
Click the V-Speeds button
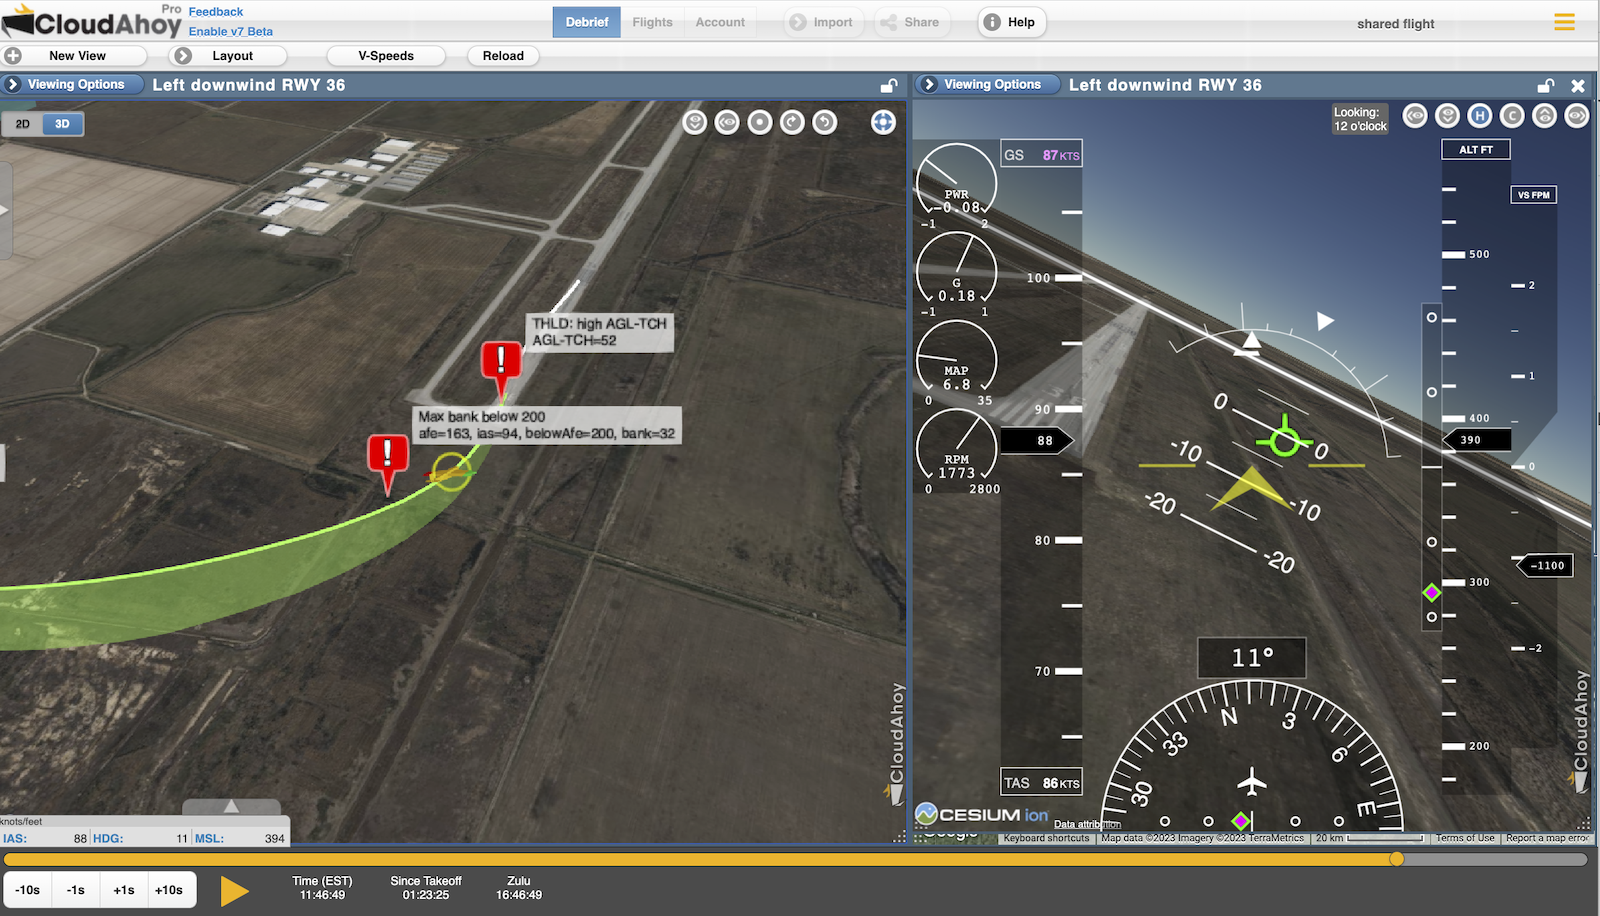(386, 56)
